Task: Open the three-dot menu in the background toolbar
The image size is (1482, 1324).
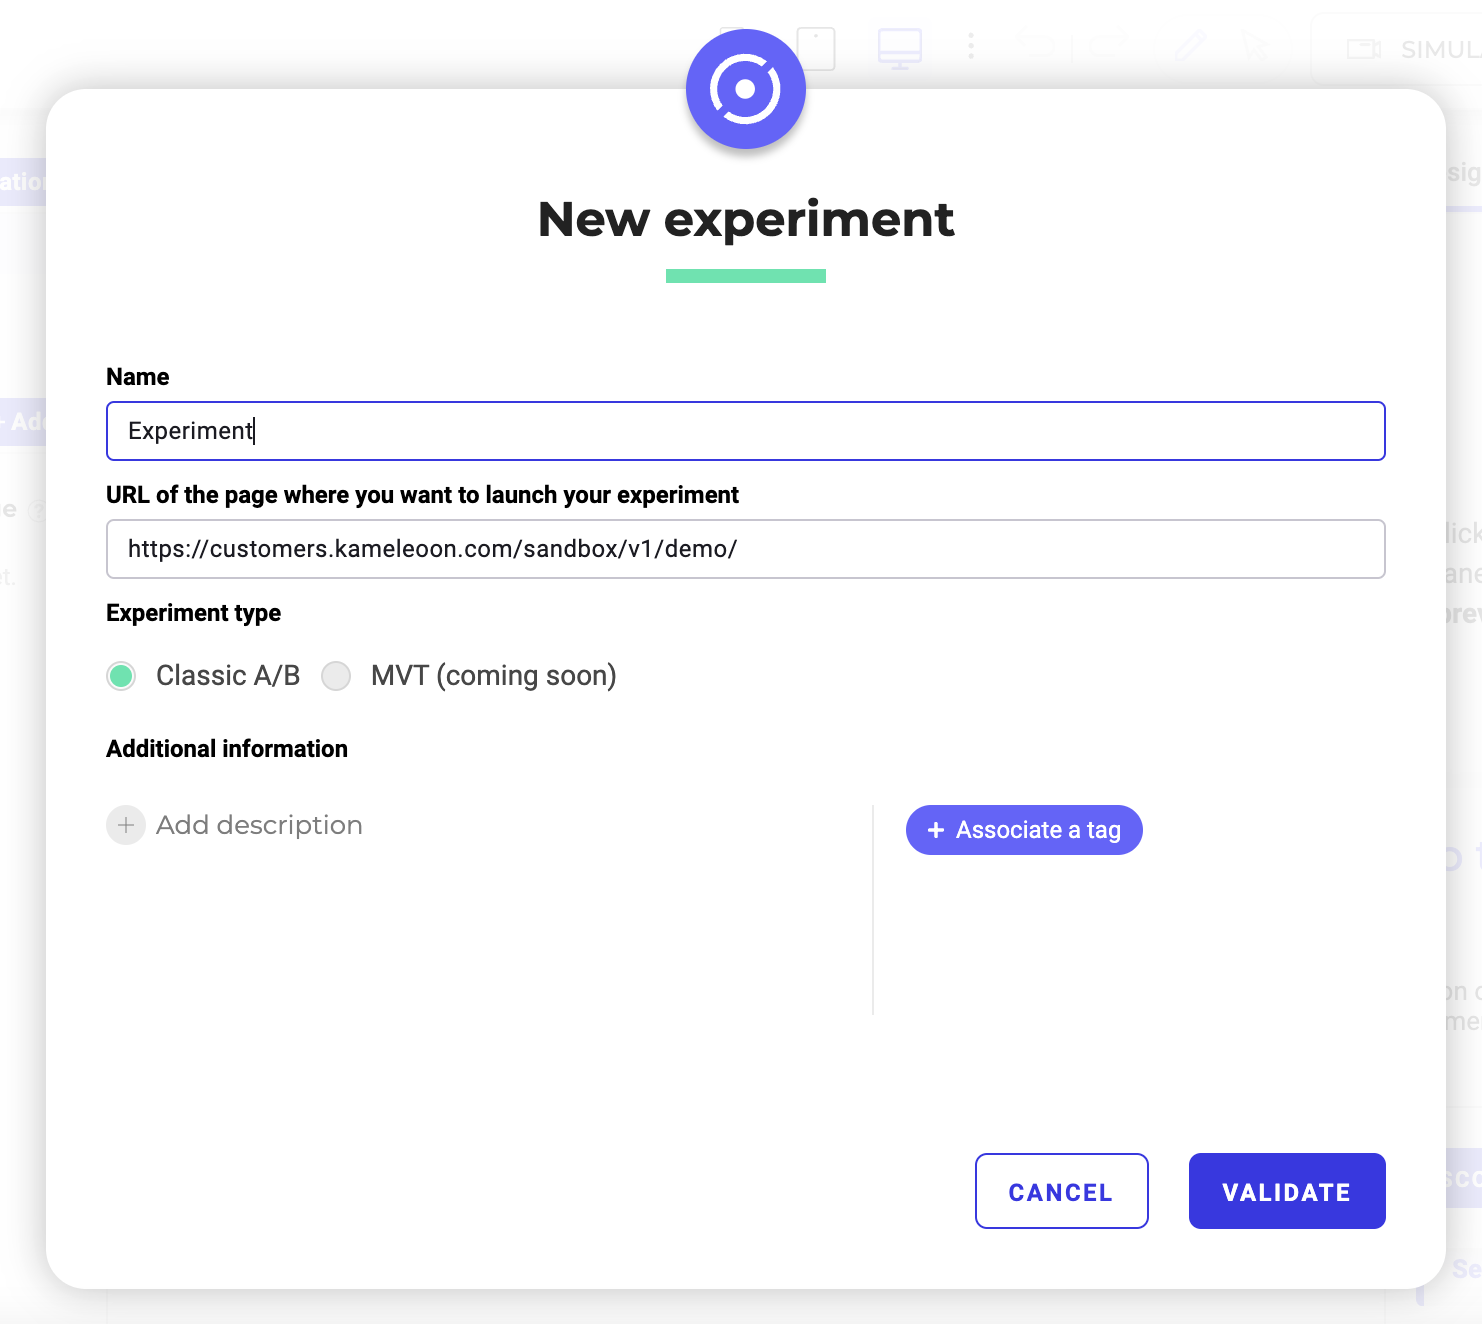Action: tap(971, 46)
